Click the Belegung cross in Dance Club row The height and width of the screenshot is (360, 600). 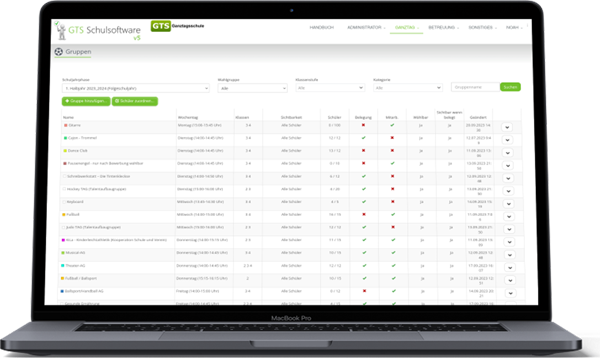(364, 150)
